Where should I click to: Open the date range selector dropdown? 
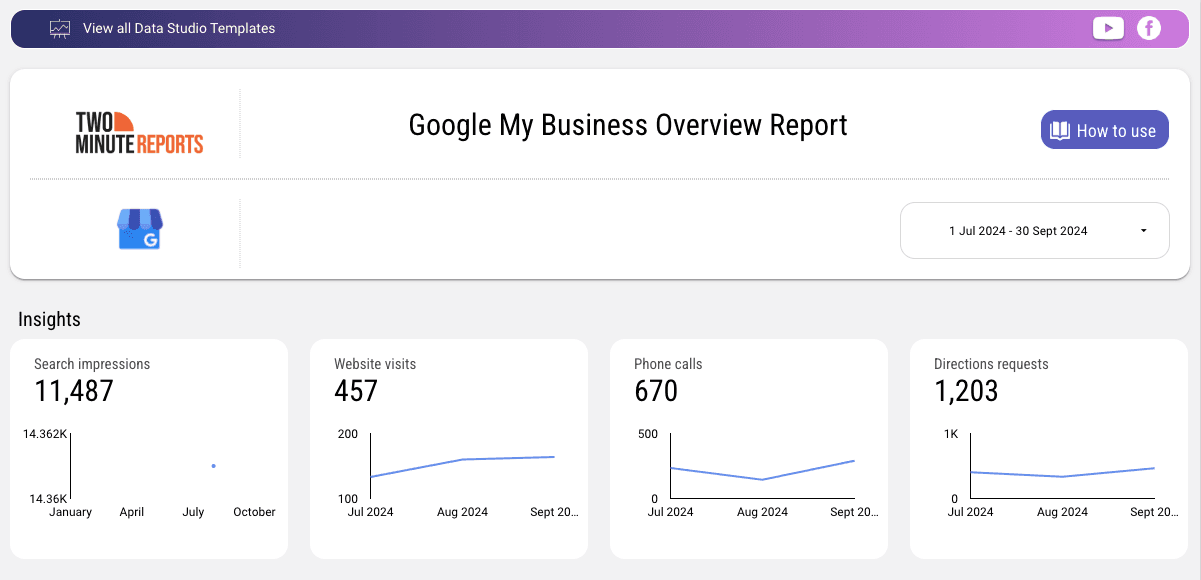(x=1034, y=230)
